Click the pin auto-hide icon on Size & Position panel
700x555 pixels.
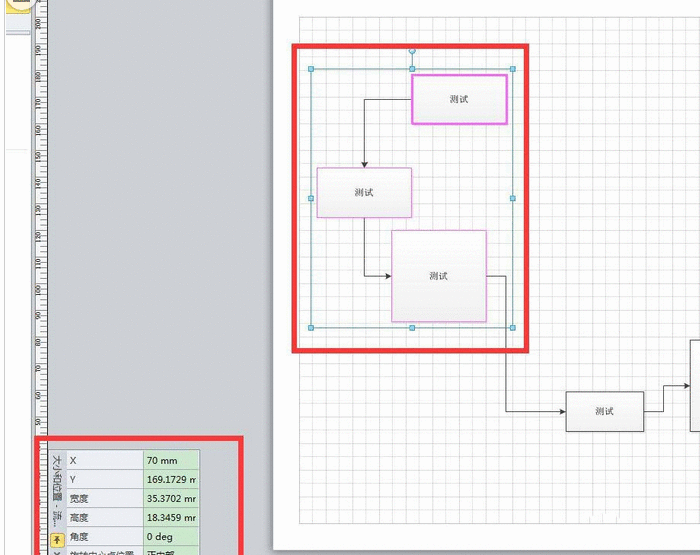(x=57, y=539)
